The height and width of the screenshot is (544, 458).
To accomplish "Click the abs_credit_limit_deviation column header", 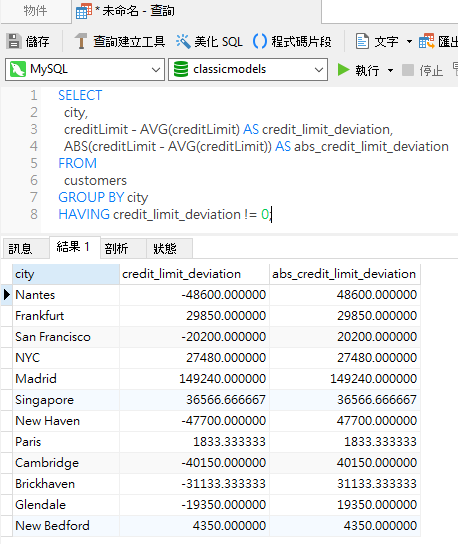I will (x=345, y=274).
